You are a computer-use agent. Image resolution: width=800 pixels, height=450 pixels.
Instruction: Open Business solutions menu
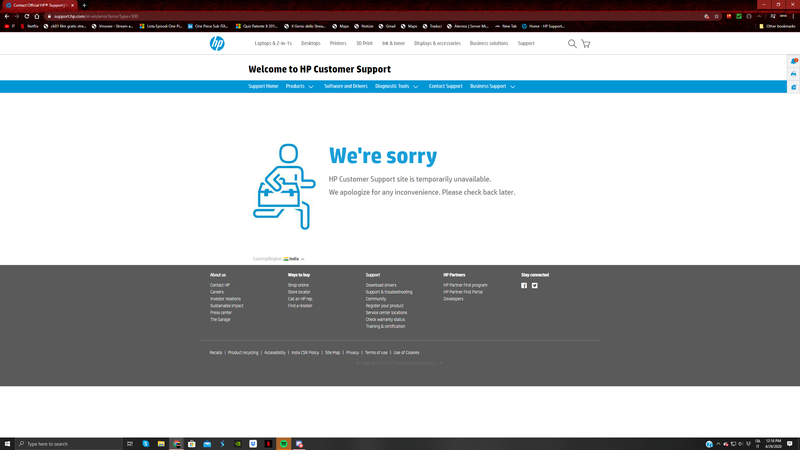click(x=489, y=43)
